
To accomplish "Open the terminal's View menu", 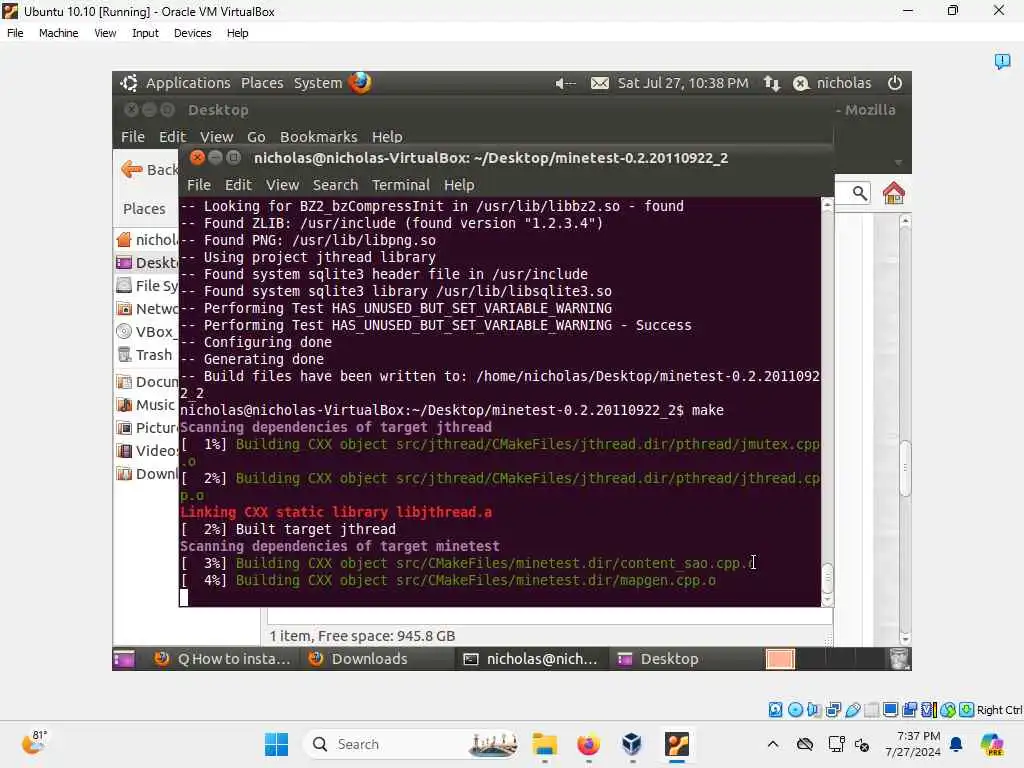I will pyautogui.click(x=282, y=185).
